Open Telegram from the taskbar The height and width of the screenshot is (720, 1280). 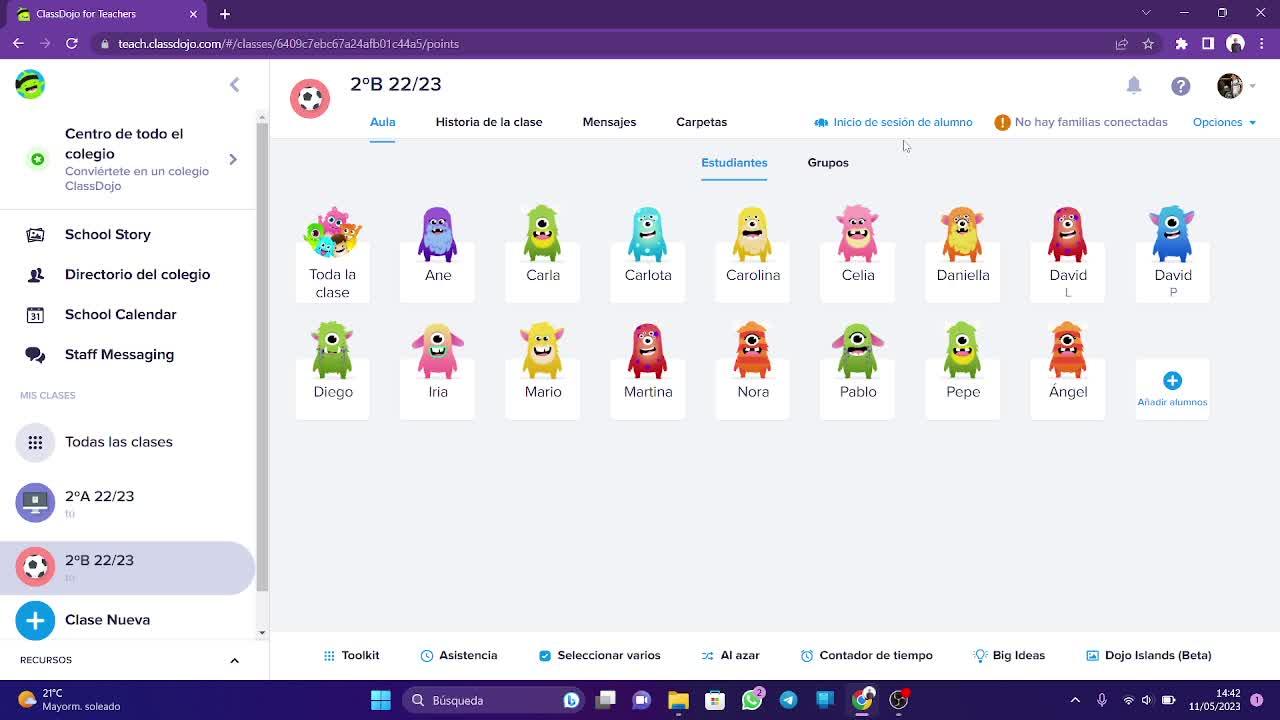[x=788, y=700]
